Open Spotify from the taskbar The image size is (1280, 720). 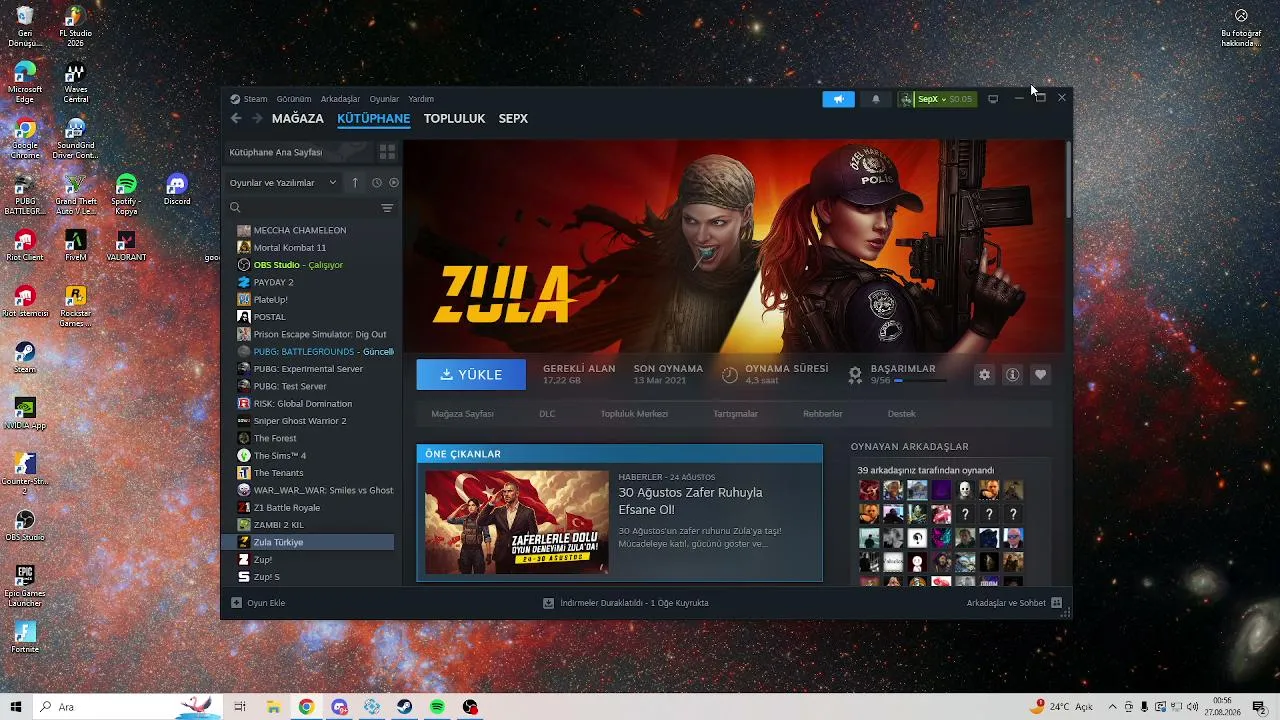point(437,707)
